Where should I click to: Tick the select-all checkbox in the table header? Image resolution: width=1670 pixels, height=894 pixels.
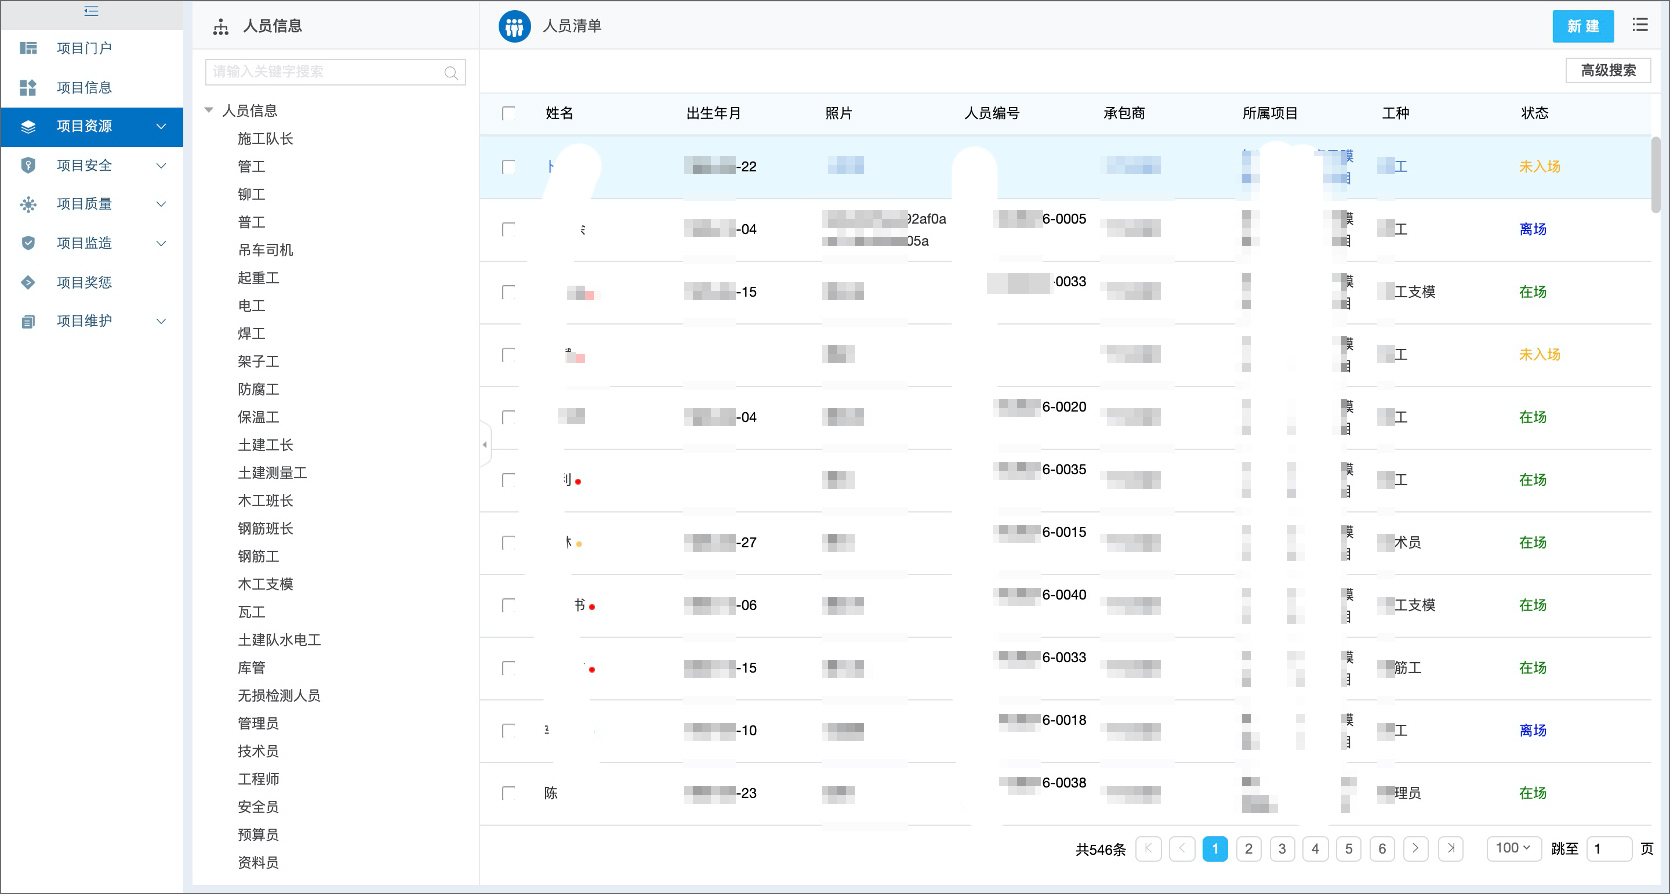[x=509, y=113]
